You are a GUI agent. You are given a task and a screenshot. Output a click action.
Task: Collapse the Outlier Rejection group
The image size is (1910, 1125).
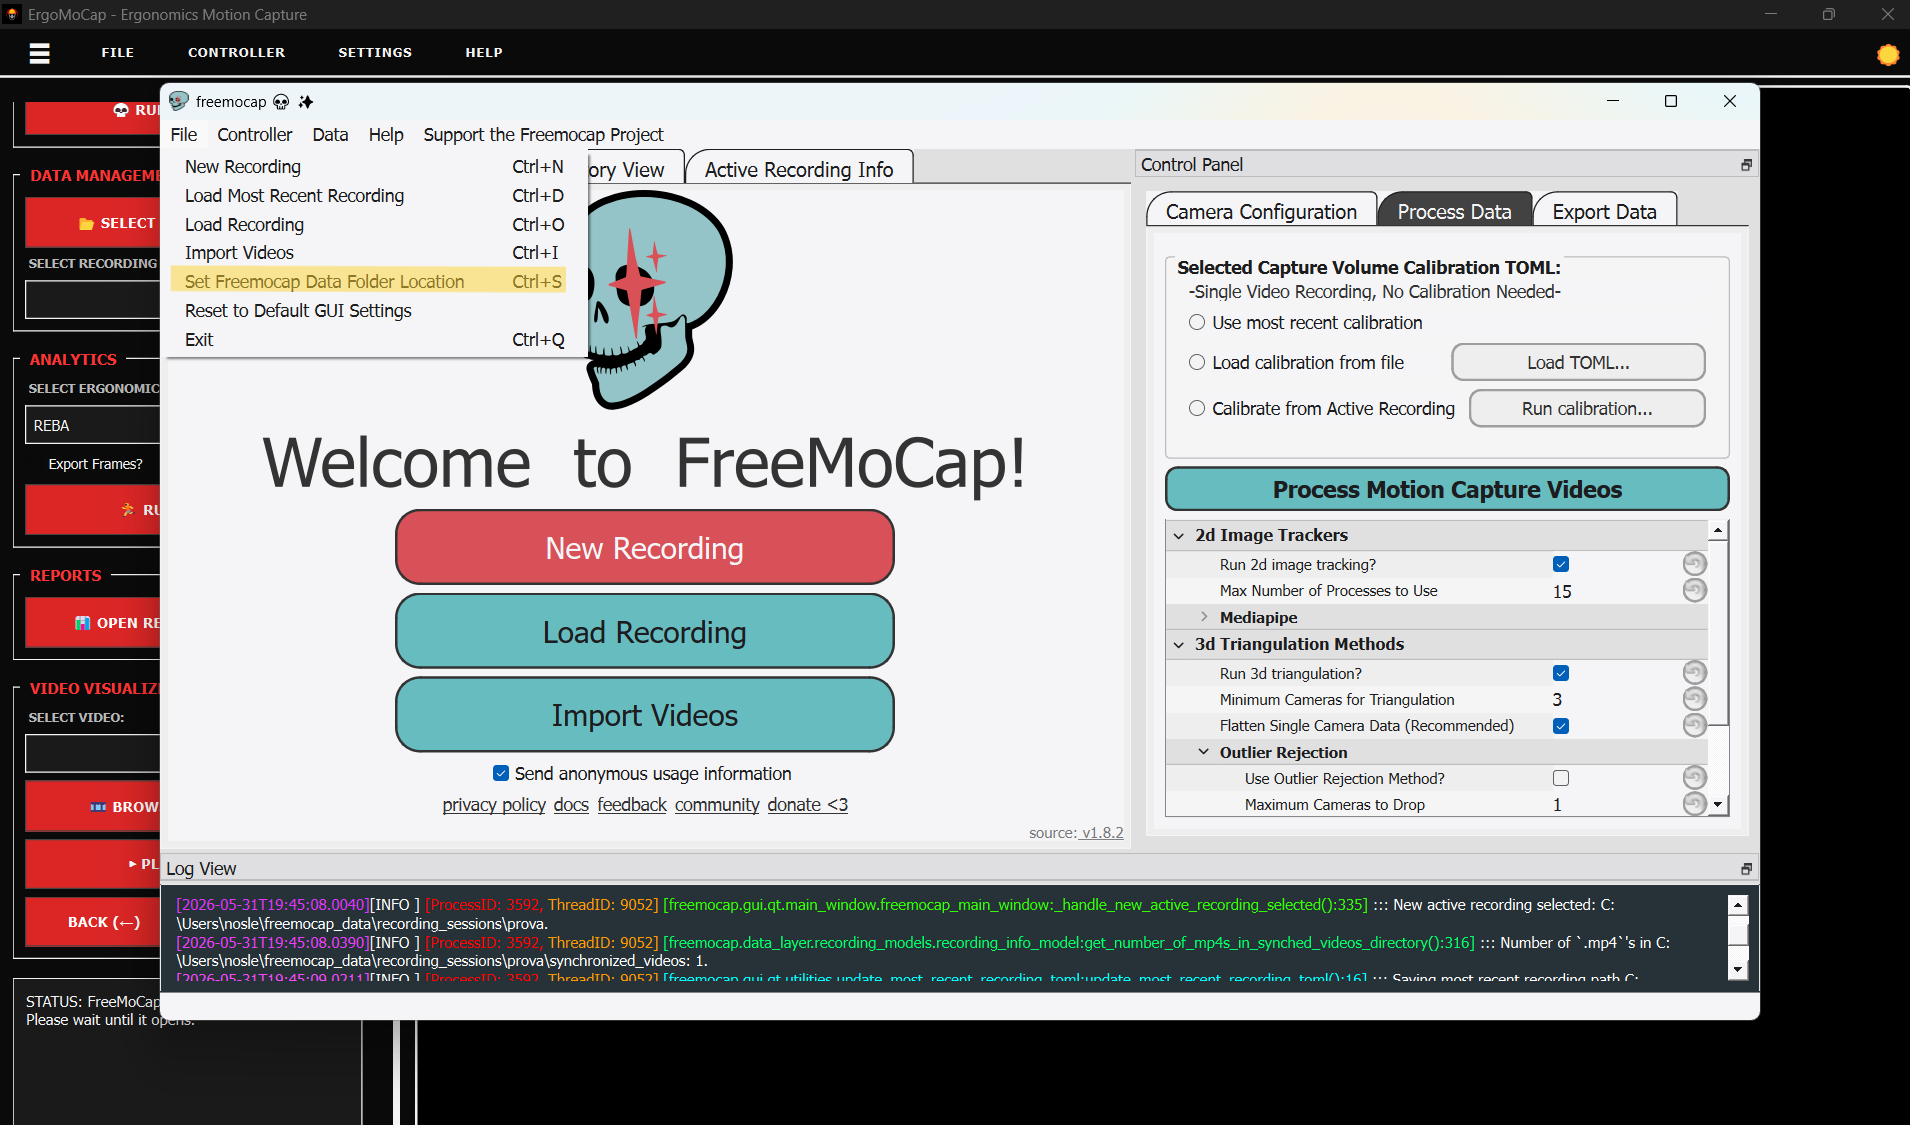[x=1204, y=752]
